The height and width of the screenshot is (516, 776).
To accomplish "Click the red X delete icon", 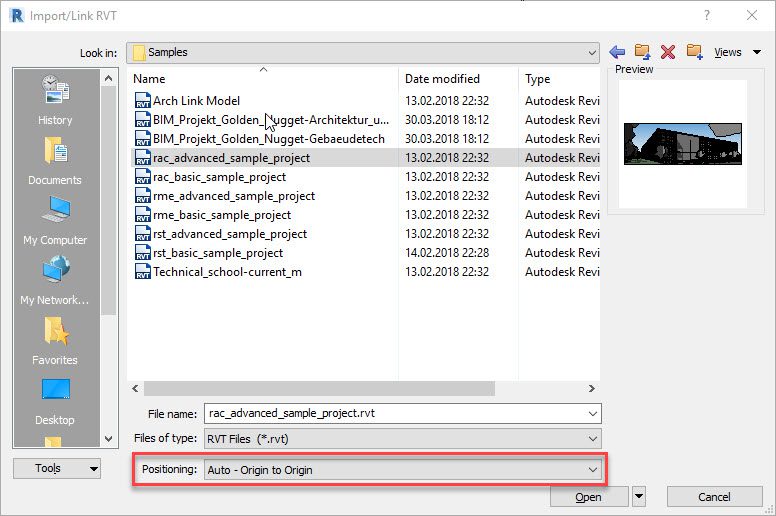I will (668, 51).
